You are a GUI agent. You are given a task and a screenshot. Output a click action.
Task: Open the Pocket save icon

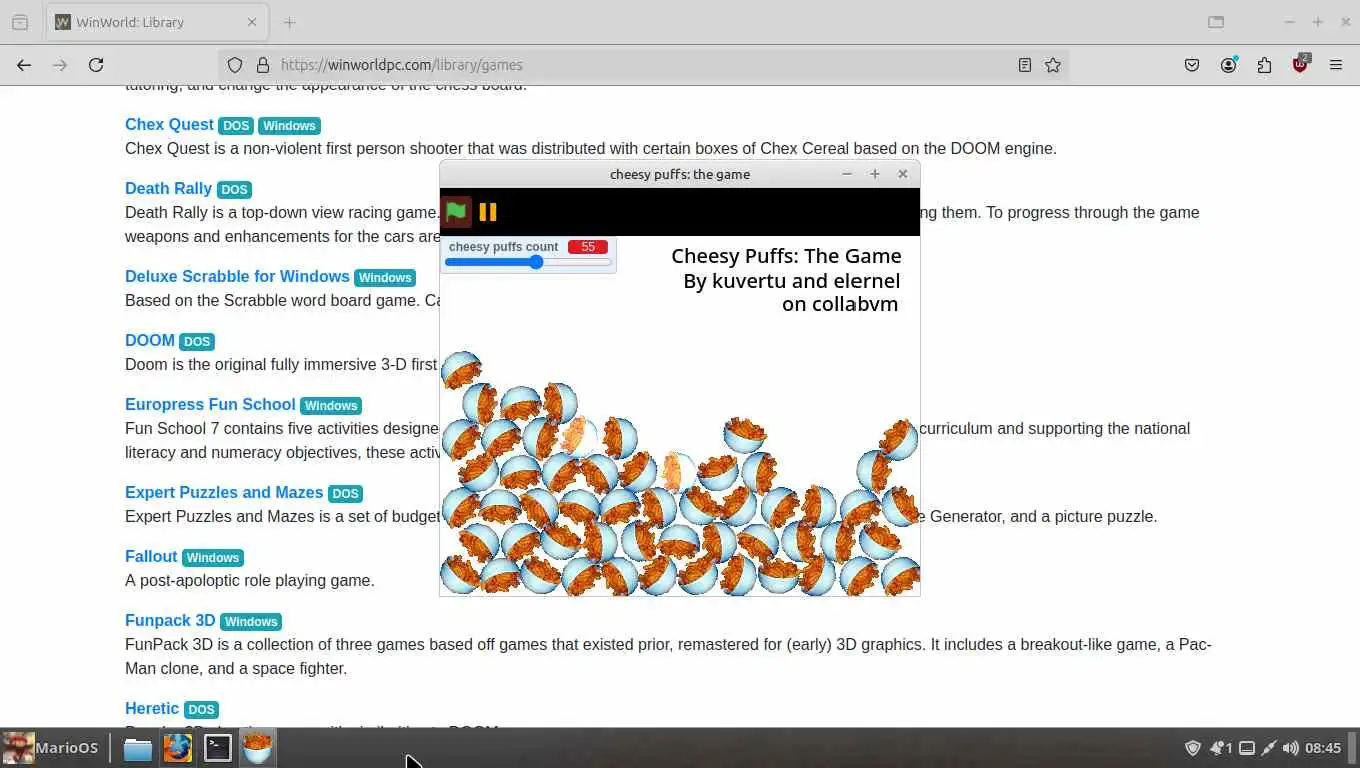click(1192, 65)
